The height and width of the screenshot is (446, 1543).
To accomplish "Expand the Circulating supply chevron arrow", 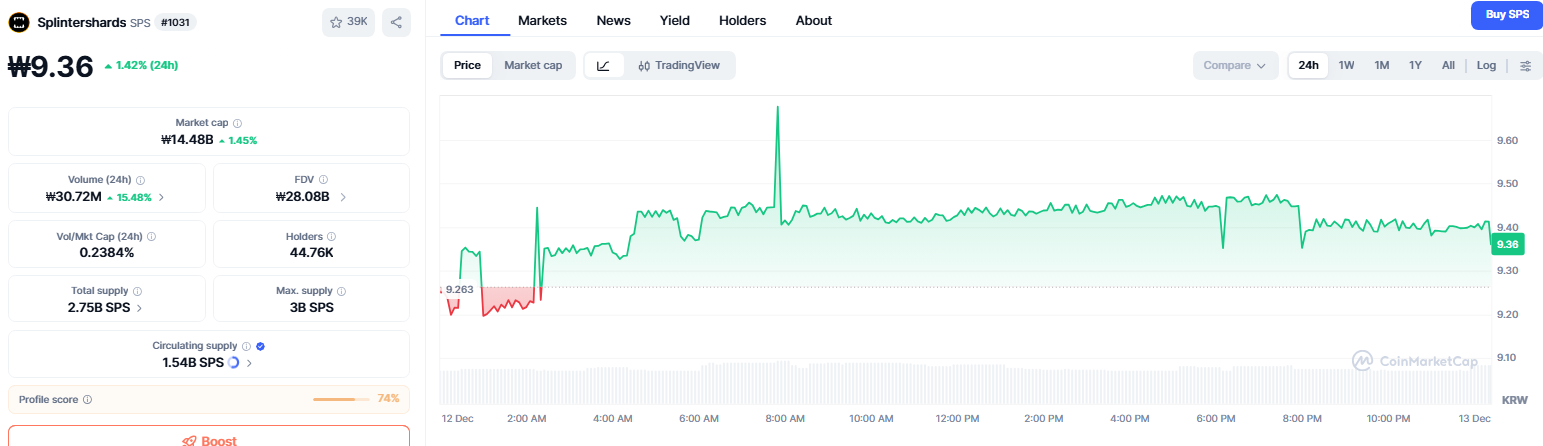I will (x=249, y=363).
